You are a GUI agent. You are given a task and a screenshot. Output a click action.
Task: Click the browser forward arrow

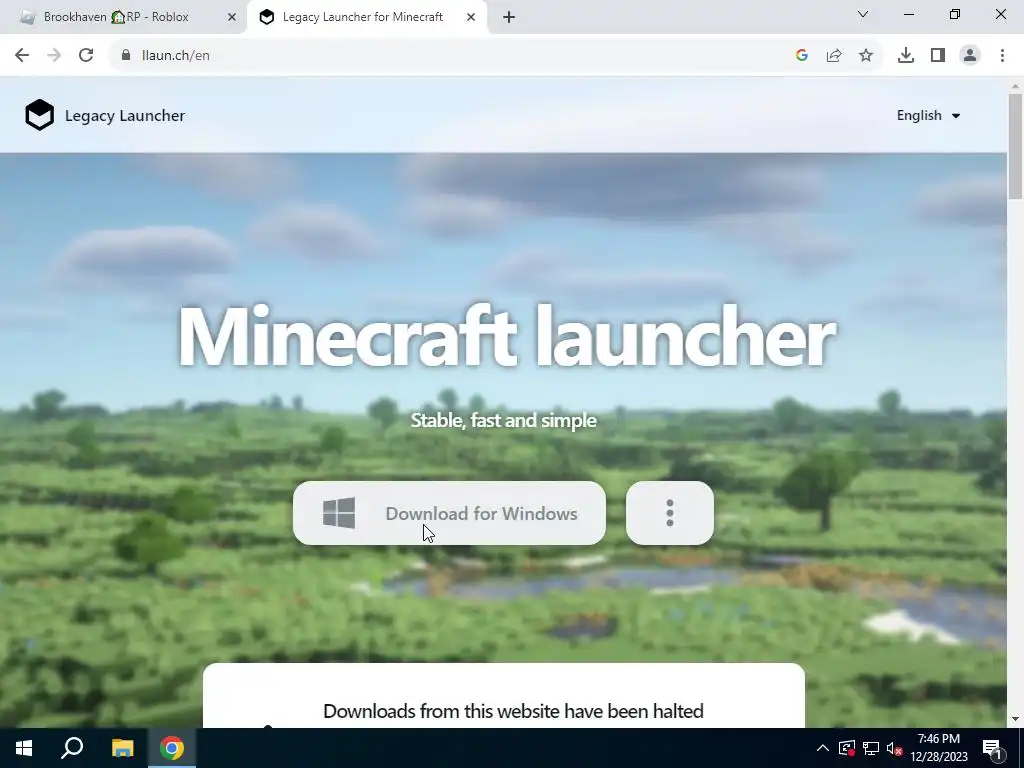pos(54,56)
